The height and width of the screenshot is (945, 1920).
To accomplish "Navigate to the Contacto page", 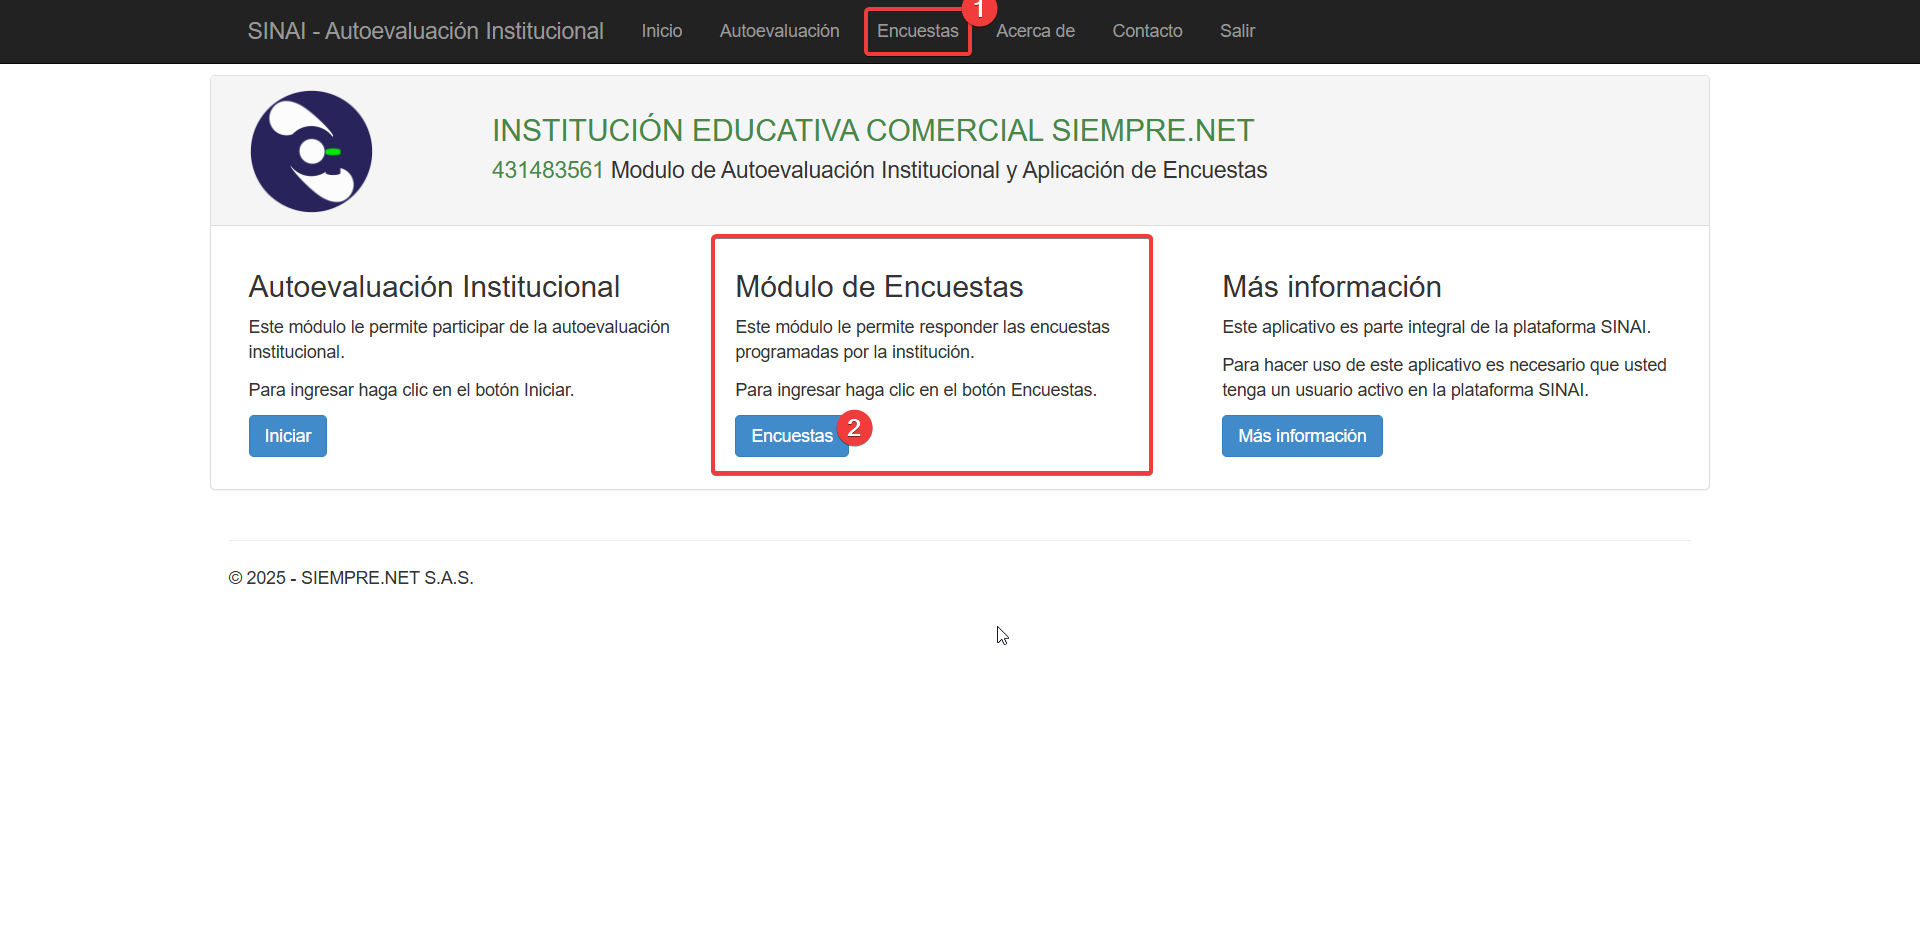I will tap(1147, 31).
